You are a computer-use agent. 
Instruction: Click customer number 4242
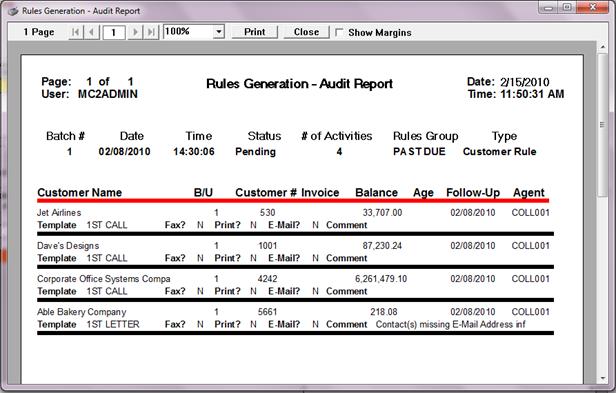click(268, 279)
